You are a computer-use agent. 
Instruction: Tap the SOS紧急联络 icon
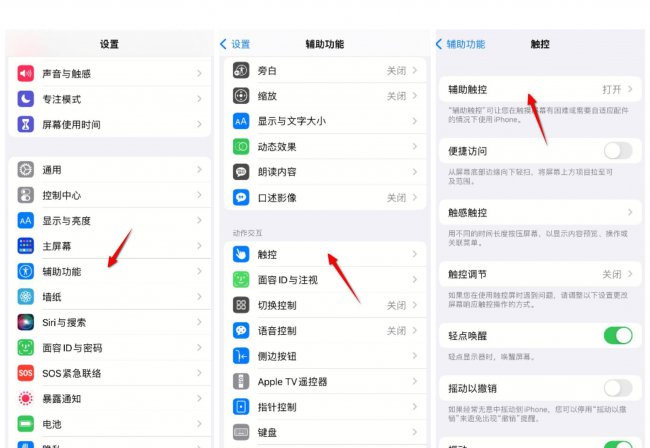[25, 373]
